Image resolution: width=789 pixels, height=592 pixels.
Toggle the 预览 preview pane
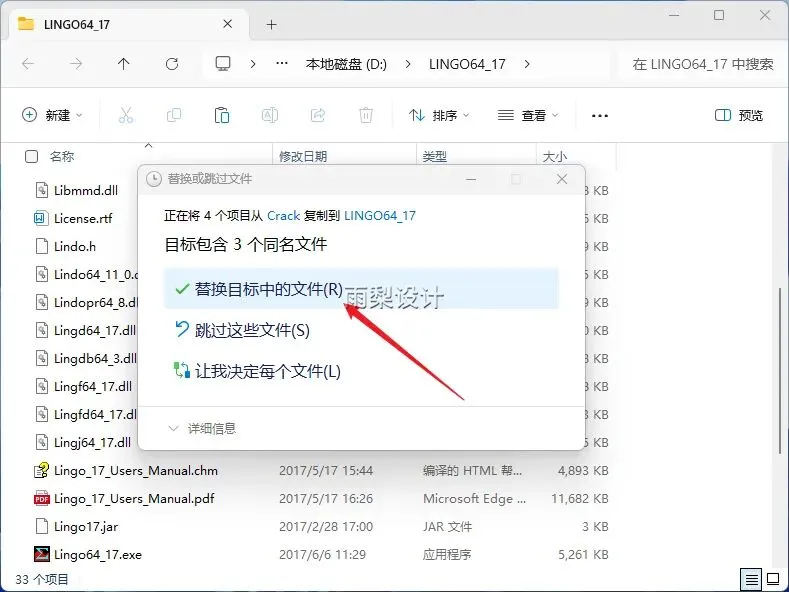point(738,115)
